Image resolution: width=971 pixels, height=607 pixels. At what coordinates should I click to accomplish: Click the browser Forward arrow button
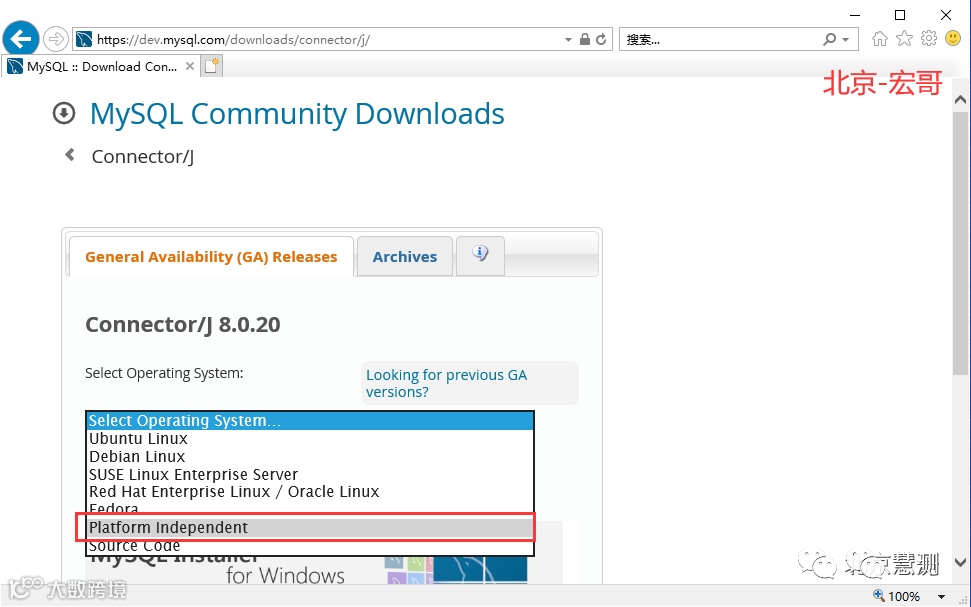pos(56,40)
